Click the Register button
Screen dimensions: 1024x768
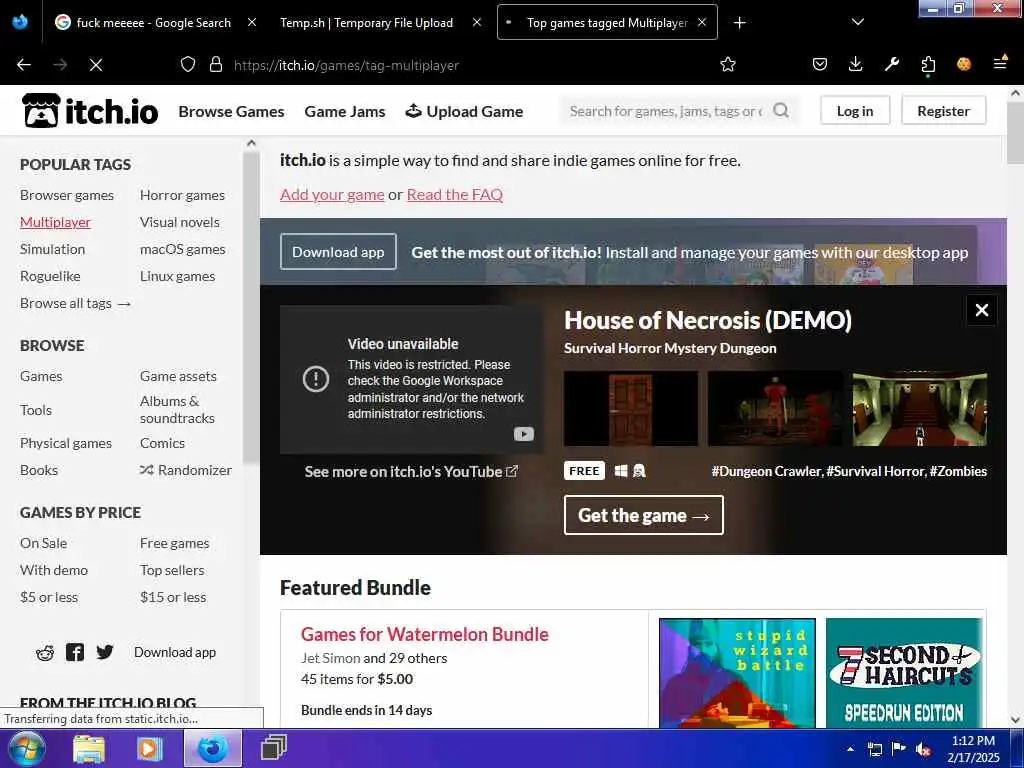pyautogui.click(x=943, y=110)
